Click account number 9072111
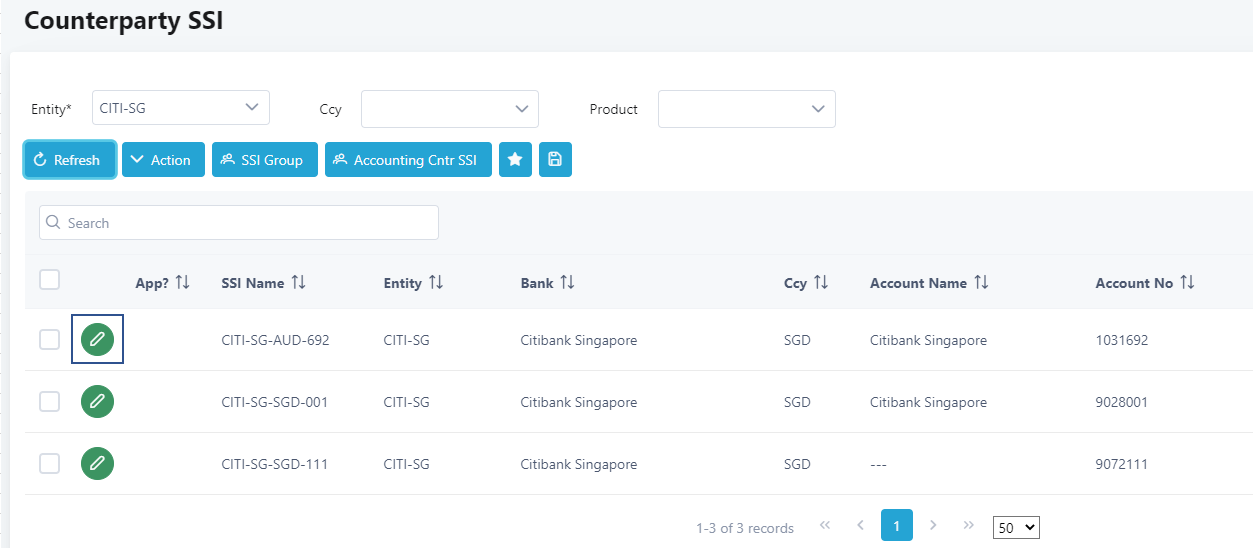Screen dimensions: 1253x548 [1122, 464]
